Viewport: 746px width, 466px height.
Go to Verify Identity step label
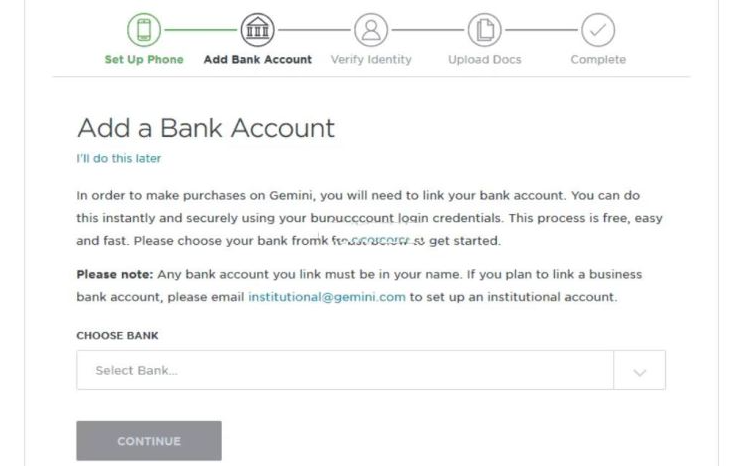click(x=371, y=59)
